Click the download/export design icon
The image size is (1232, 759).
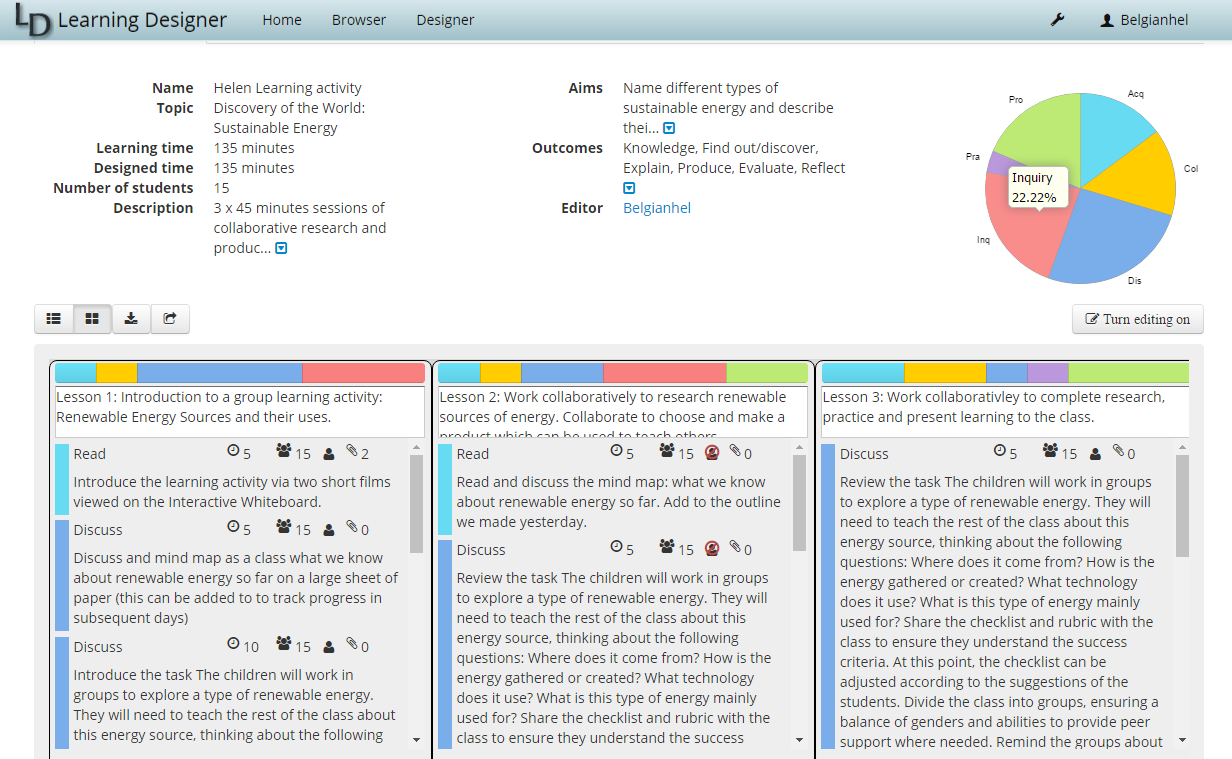(131, 319)
